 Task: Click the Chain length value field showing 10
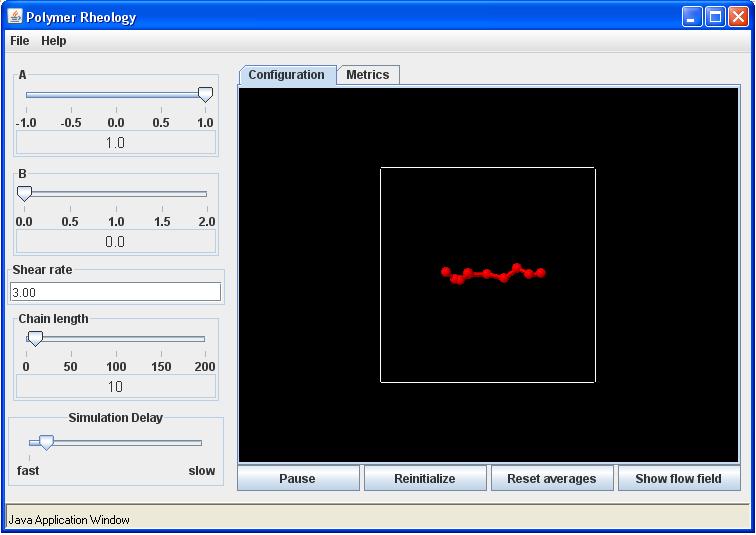click(x=116, y=387)
